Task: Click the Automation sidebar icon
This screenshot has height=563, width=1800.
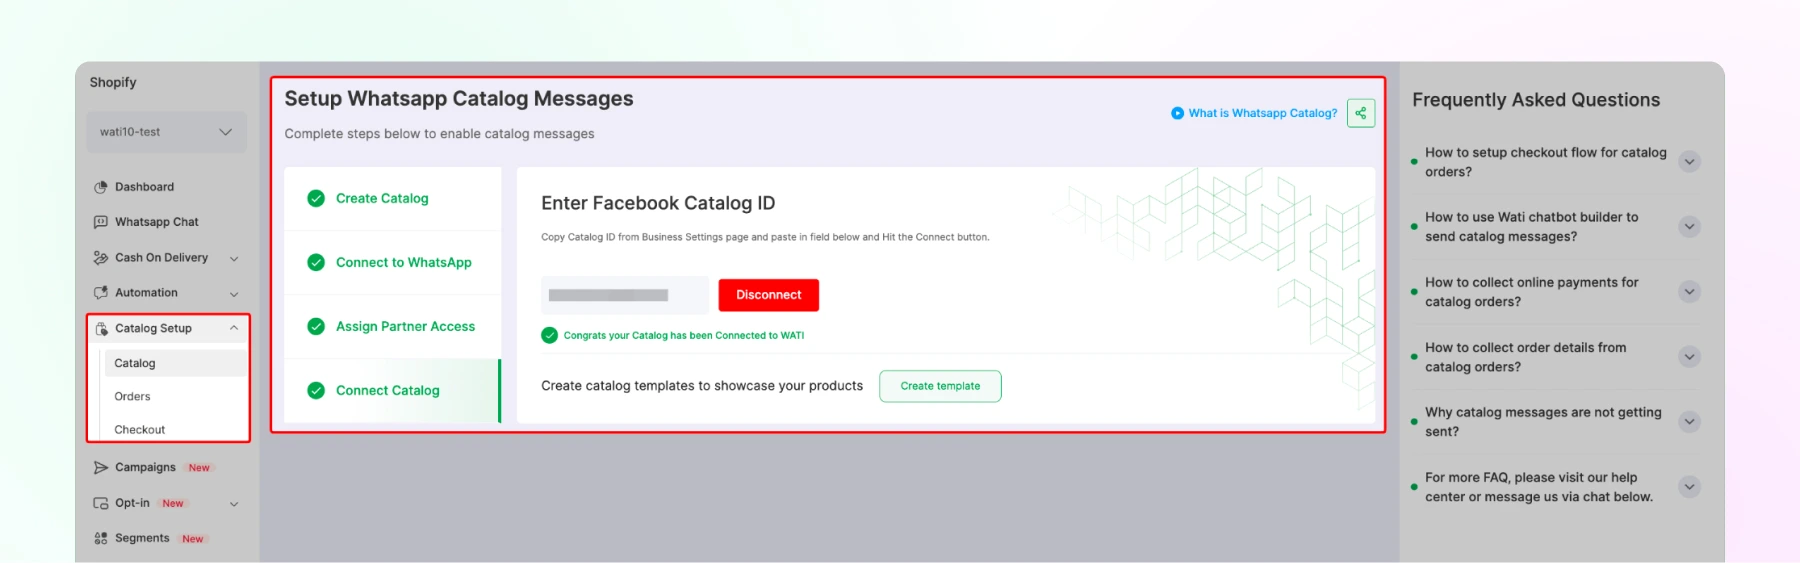Action: click(101, 293)
